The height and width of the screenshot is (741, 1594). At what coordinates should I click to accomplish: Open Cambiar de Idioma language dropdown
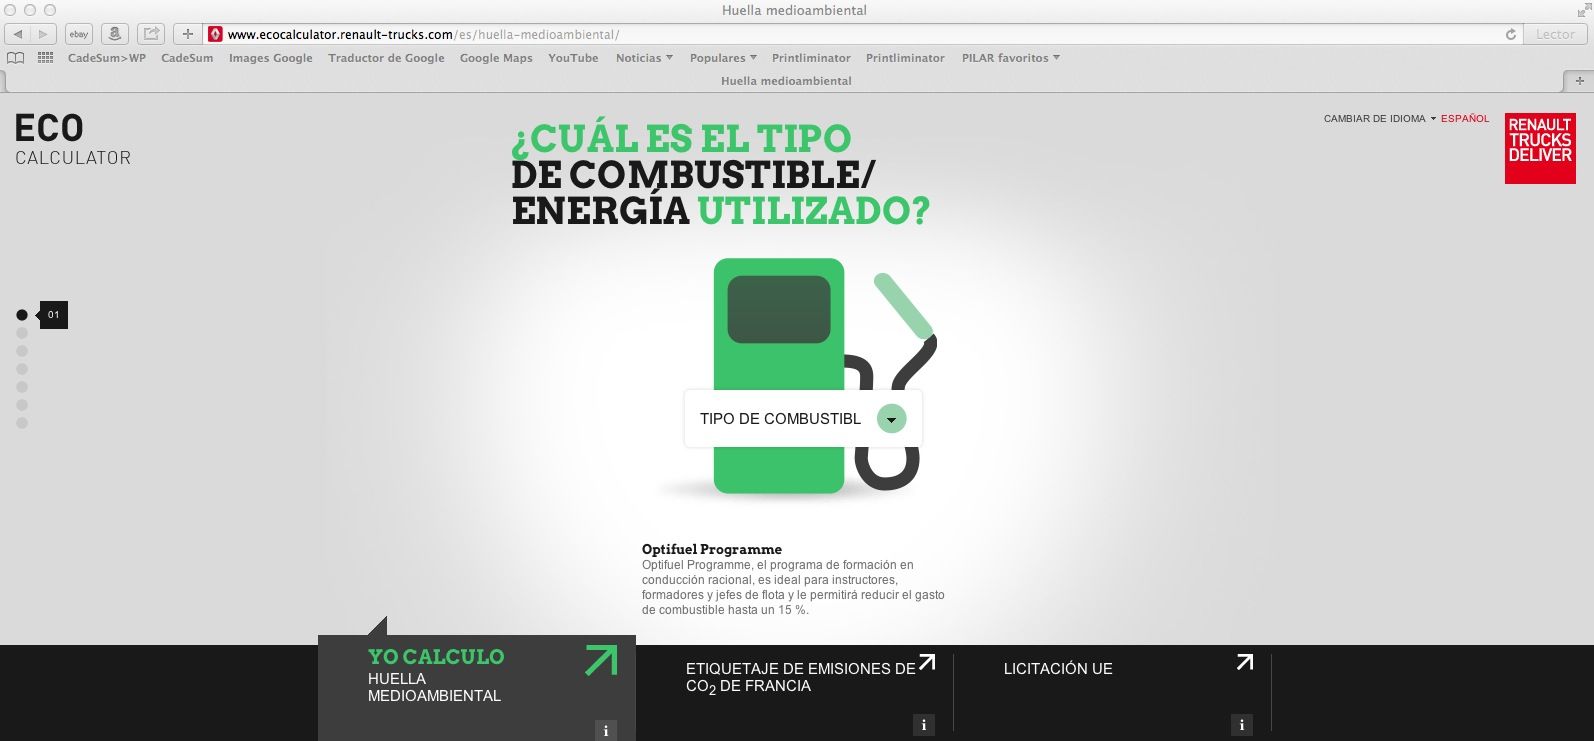coord(1380,118)
